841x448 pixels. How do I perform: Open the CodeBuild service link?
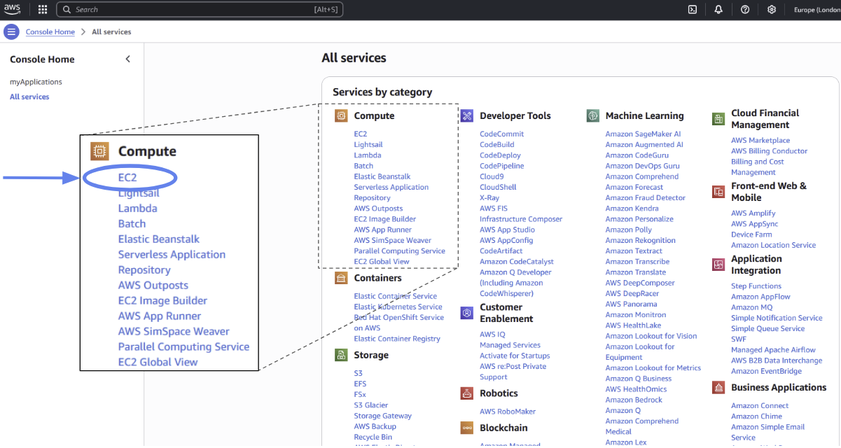click(497, 144)
